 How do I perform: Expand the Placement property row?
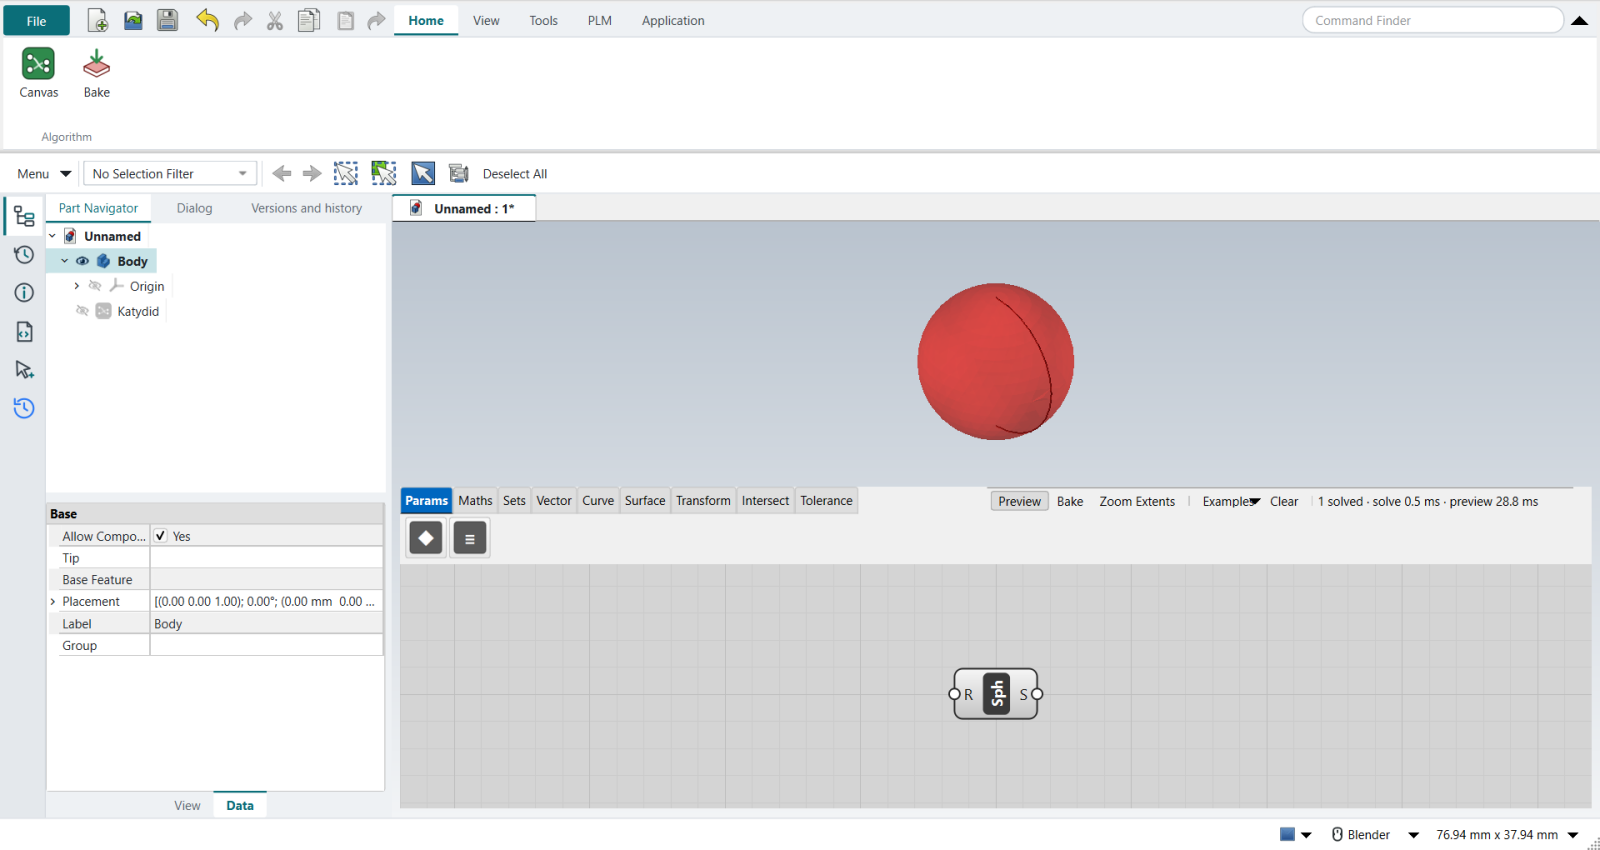(53, 602)
